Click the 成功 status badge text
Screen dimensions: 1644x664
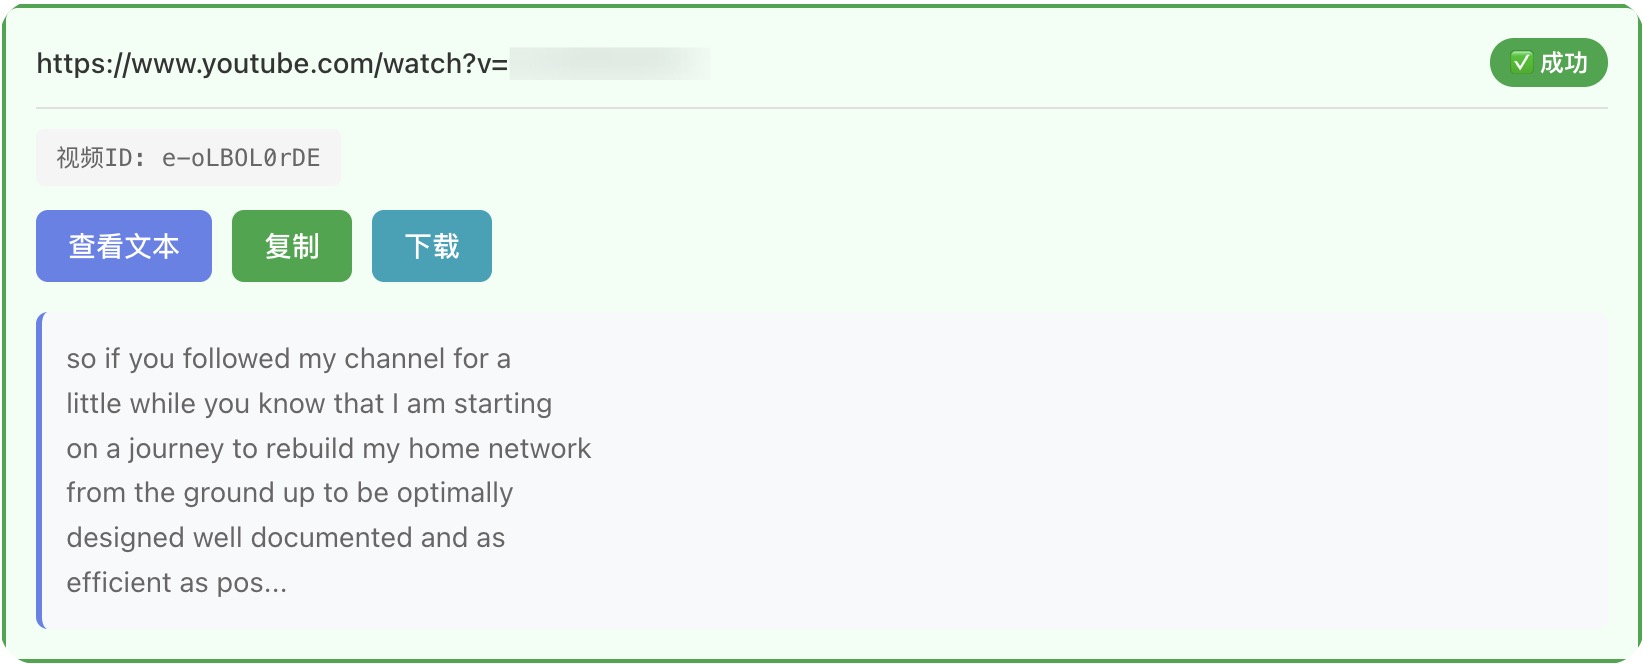pyautogui.click(x=1564, y=63)
